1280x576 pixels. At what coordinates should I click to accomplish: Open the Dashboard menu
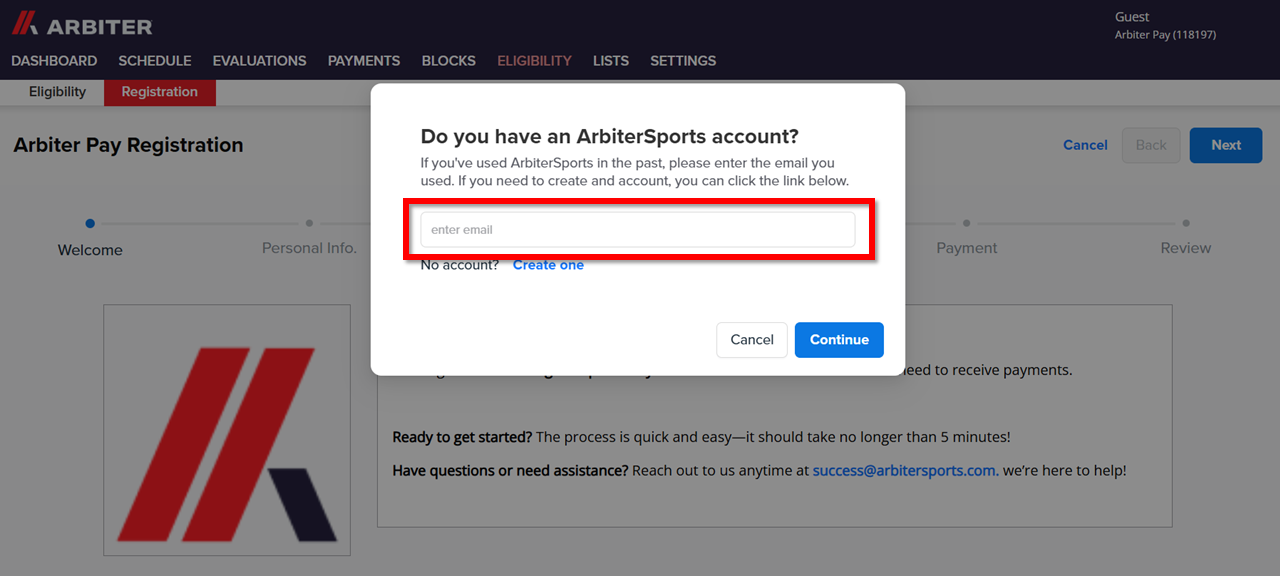point(54,61)
